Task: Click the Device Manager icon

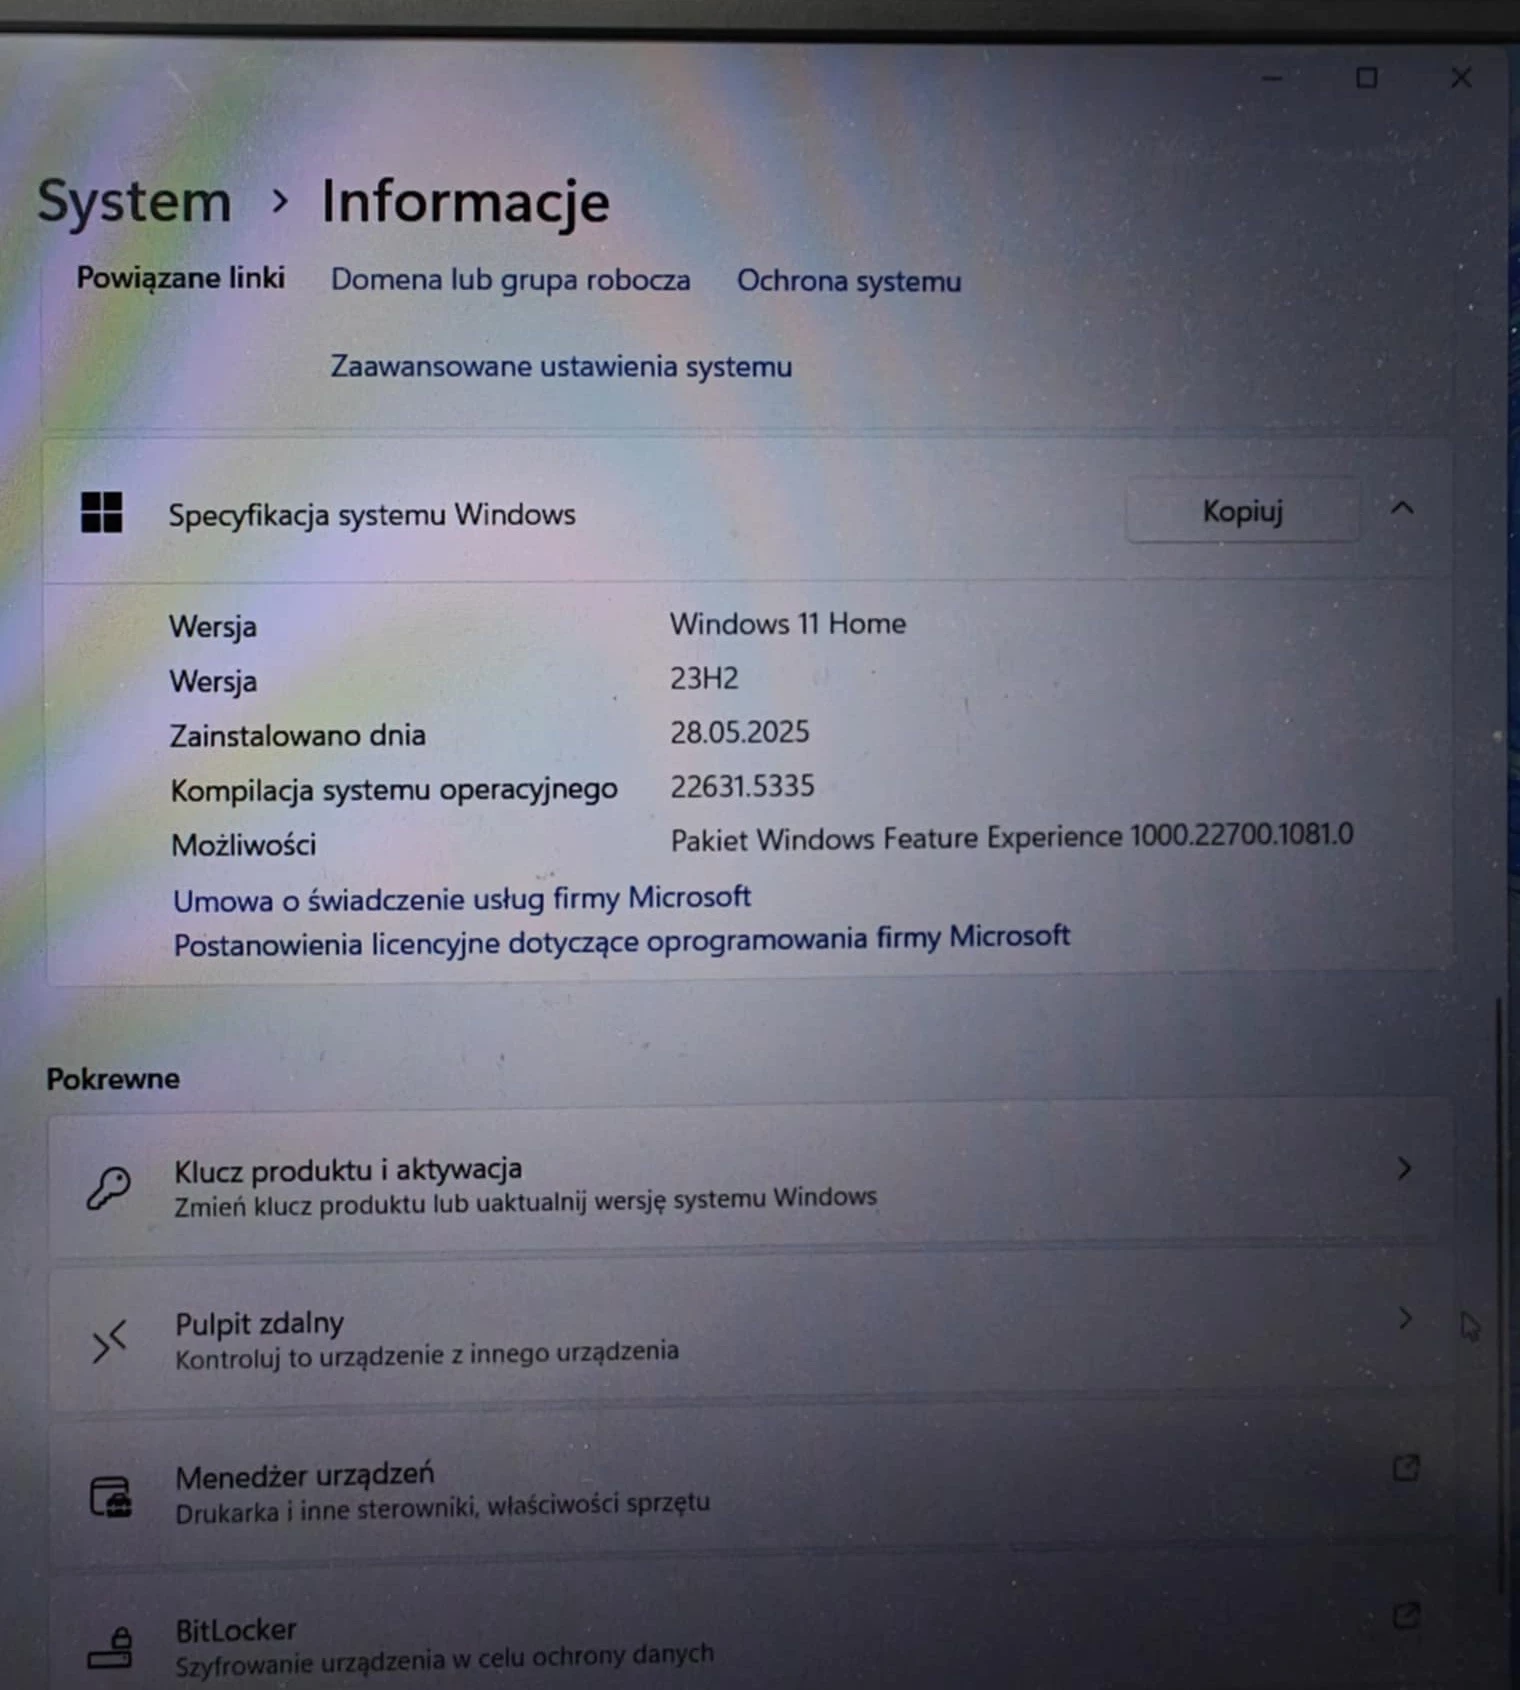Action: click(110, 1497)
